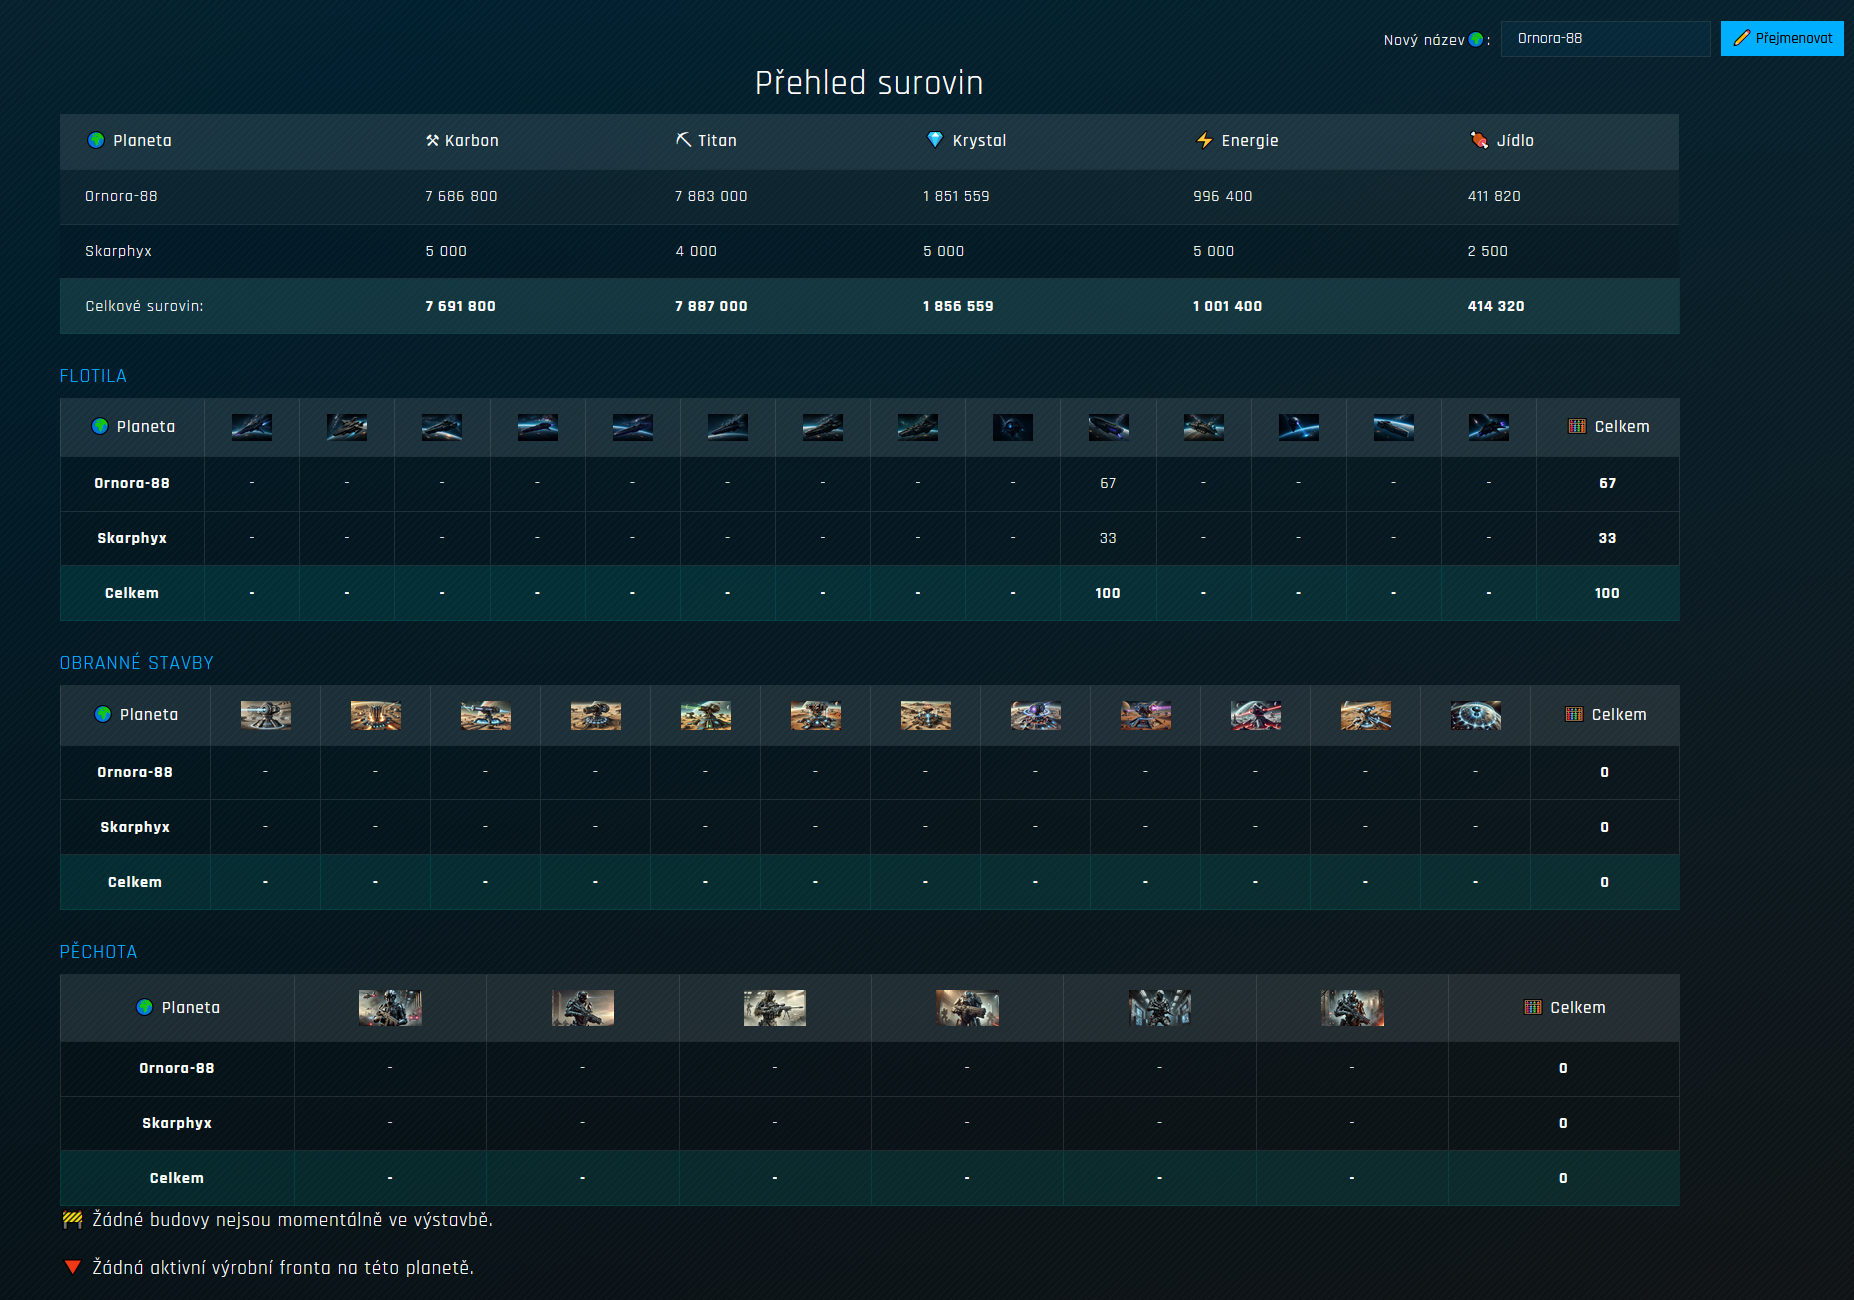Image resolution: width=1854 pixels, height=1300 pixels.
Task: Click the red triangle production queue icon
Action: [x=72, y=1268]
